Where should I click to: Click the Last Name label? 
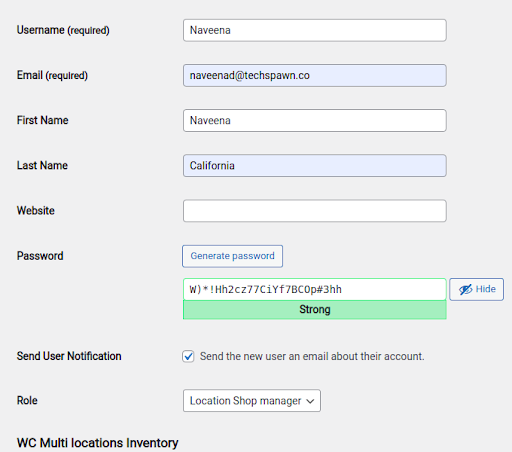pos(42,166)
